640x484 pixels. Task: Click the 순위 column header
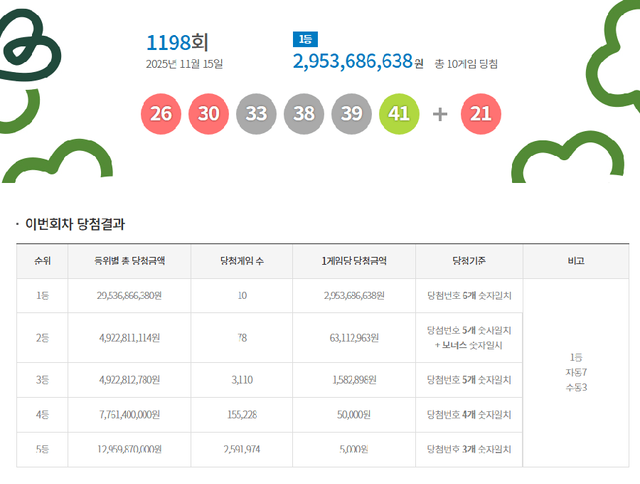pos(43,260)
